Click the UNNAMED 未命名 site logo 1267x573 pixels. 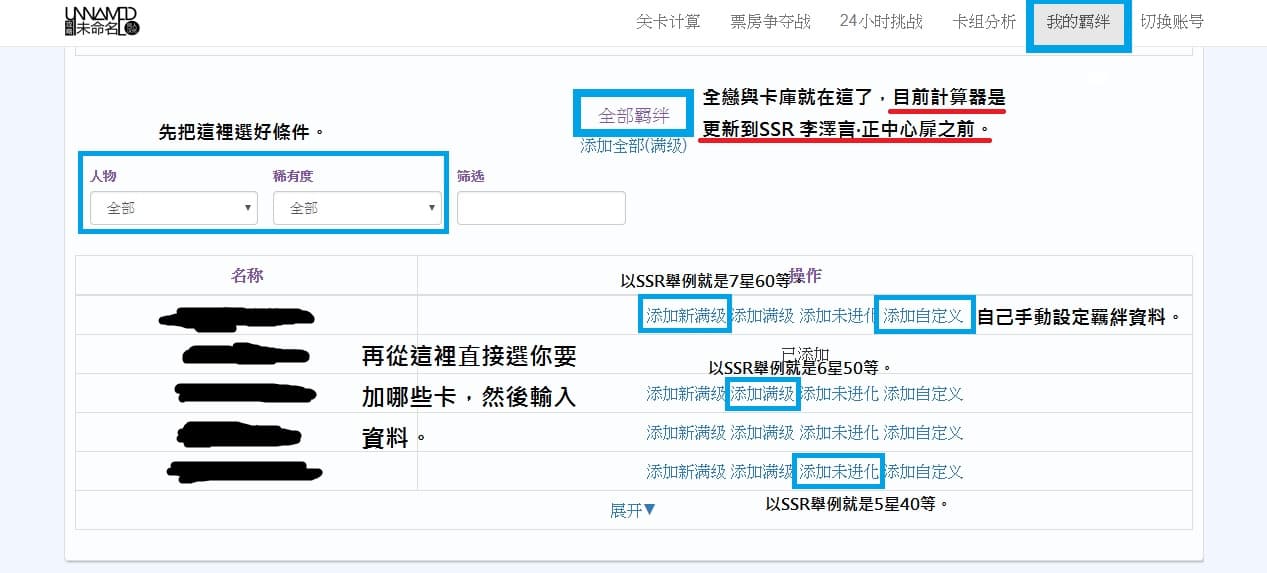(101, 22)
